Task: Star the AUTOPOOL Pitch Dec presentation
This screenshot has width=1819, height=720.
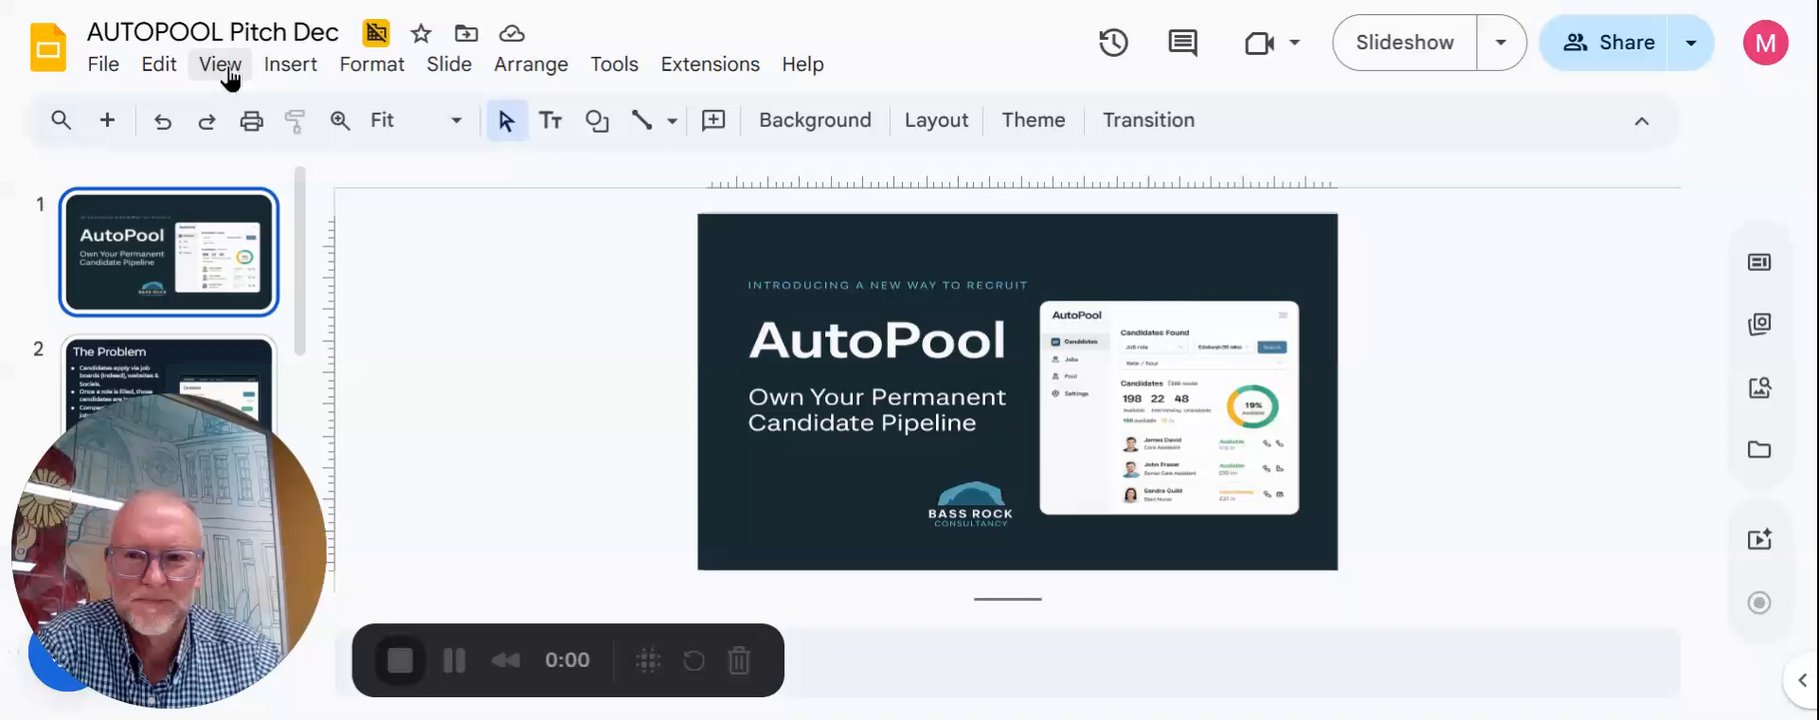Action: tap(421, 33)
